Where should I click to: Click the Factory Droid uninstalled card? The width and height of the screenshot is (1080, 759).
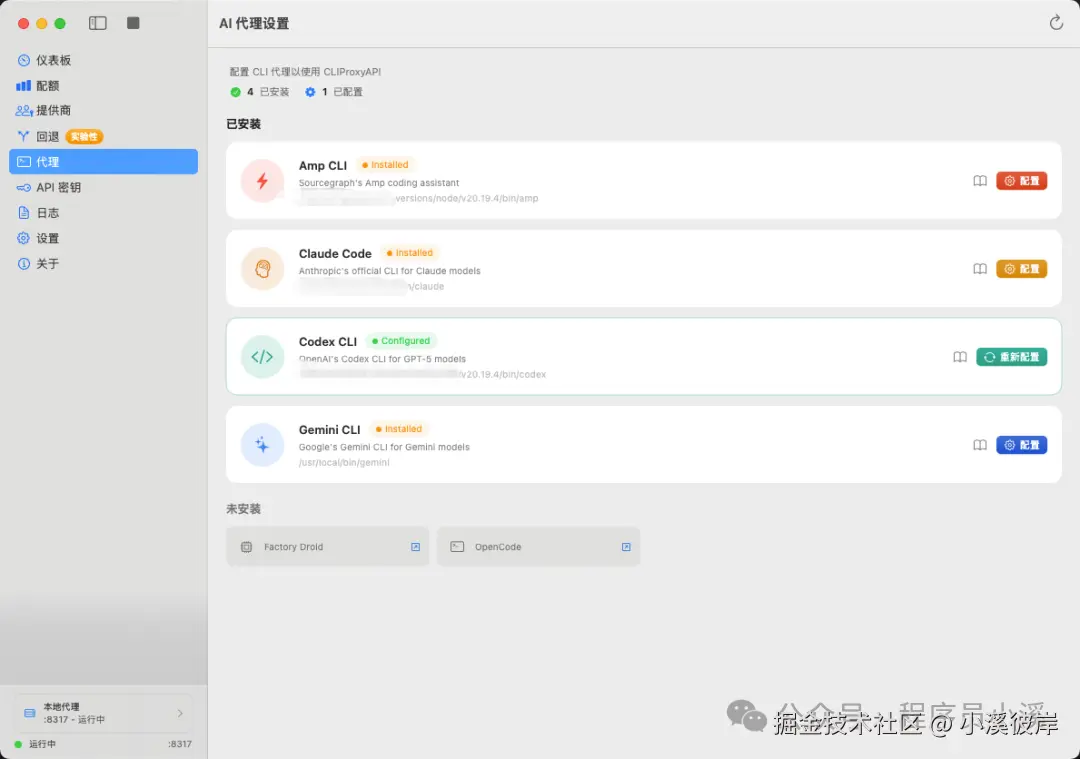pos(328,547)
